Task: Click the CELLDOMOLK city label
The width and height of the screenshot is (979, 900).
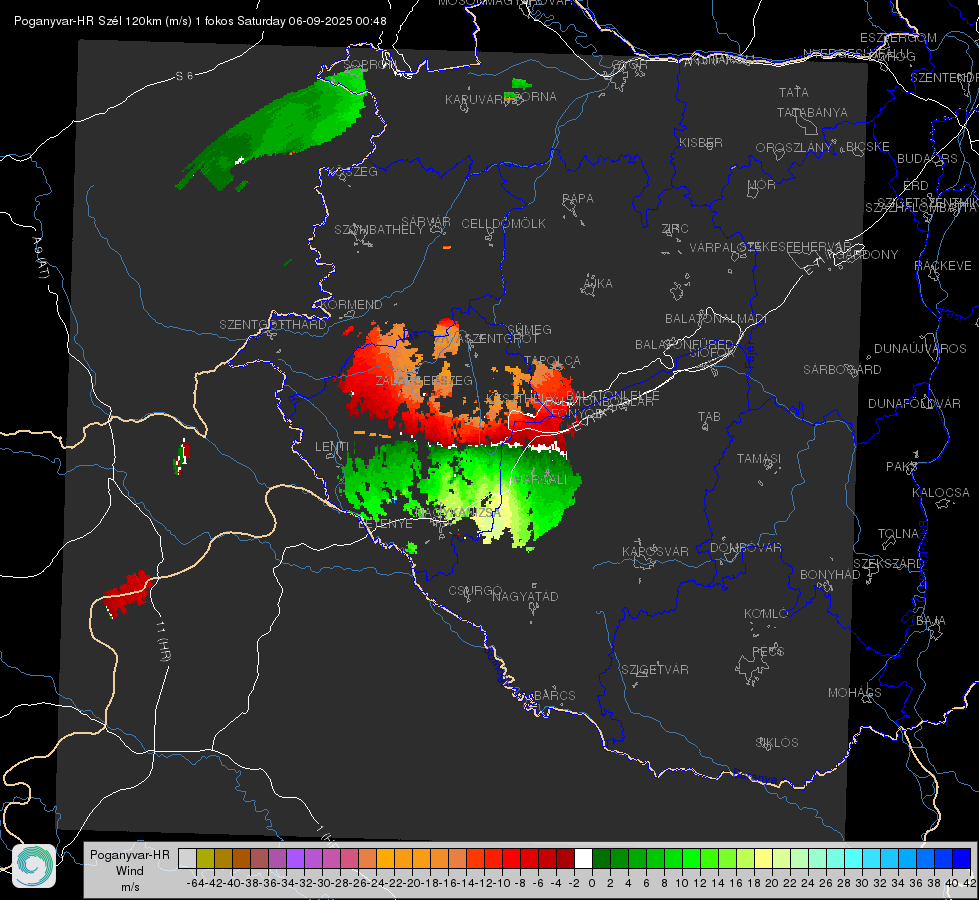Action: [504, 224]
